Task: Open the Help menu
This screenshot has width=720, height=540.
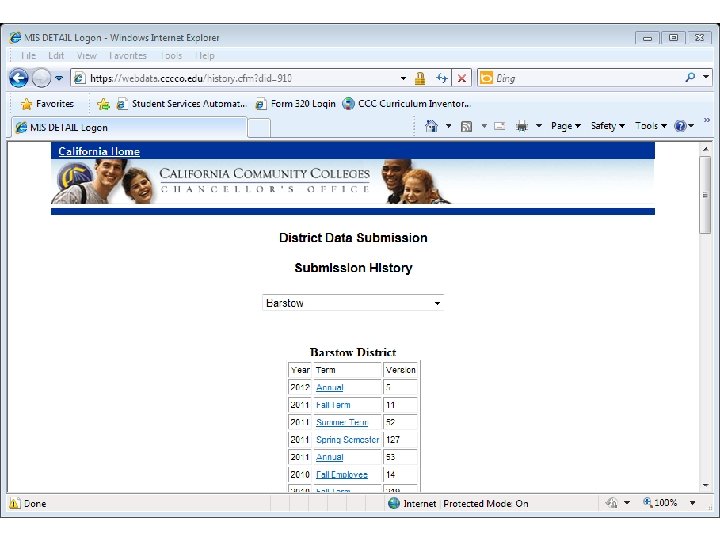Action: 205,56
